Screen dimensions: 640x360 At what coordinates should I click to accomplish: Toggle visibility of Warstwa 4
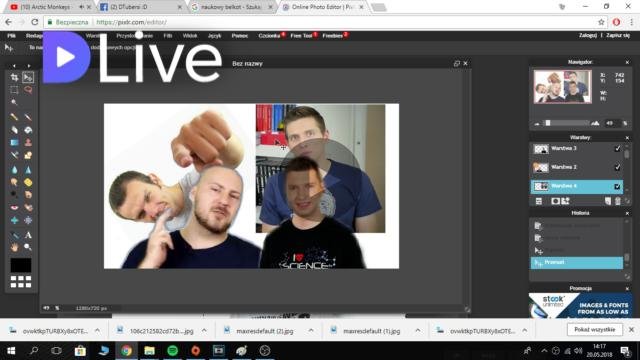(x=617, y=187)
